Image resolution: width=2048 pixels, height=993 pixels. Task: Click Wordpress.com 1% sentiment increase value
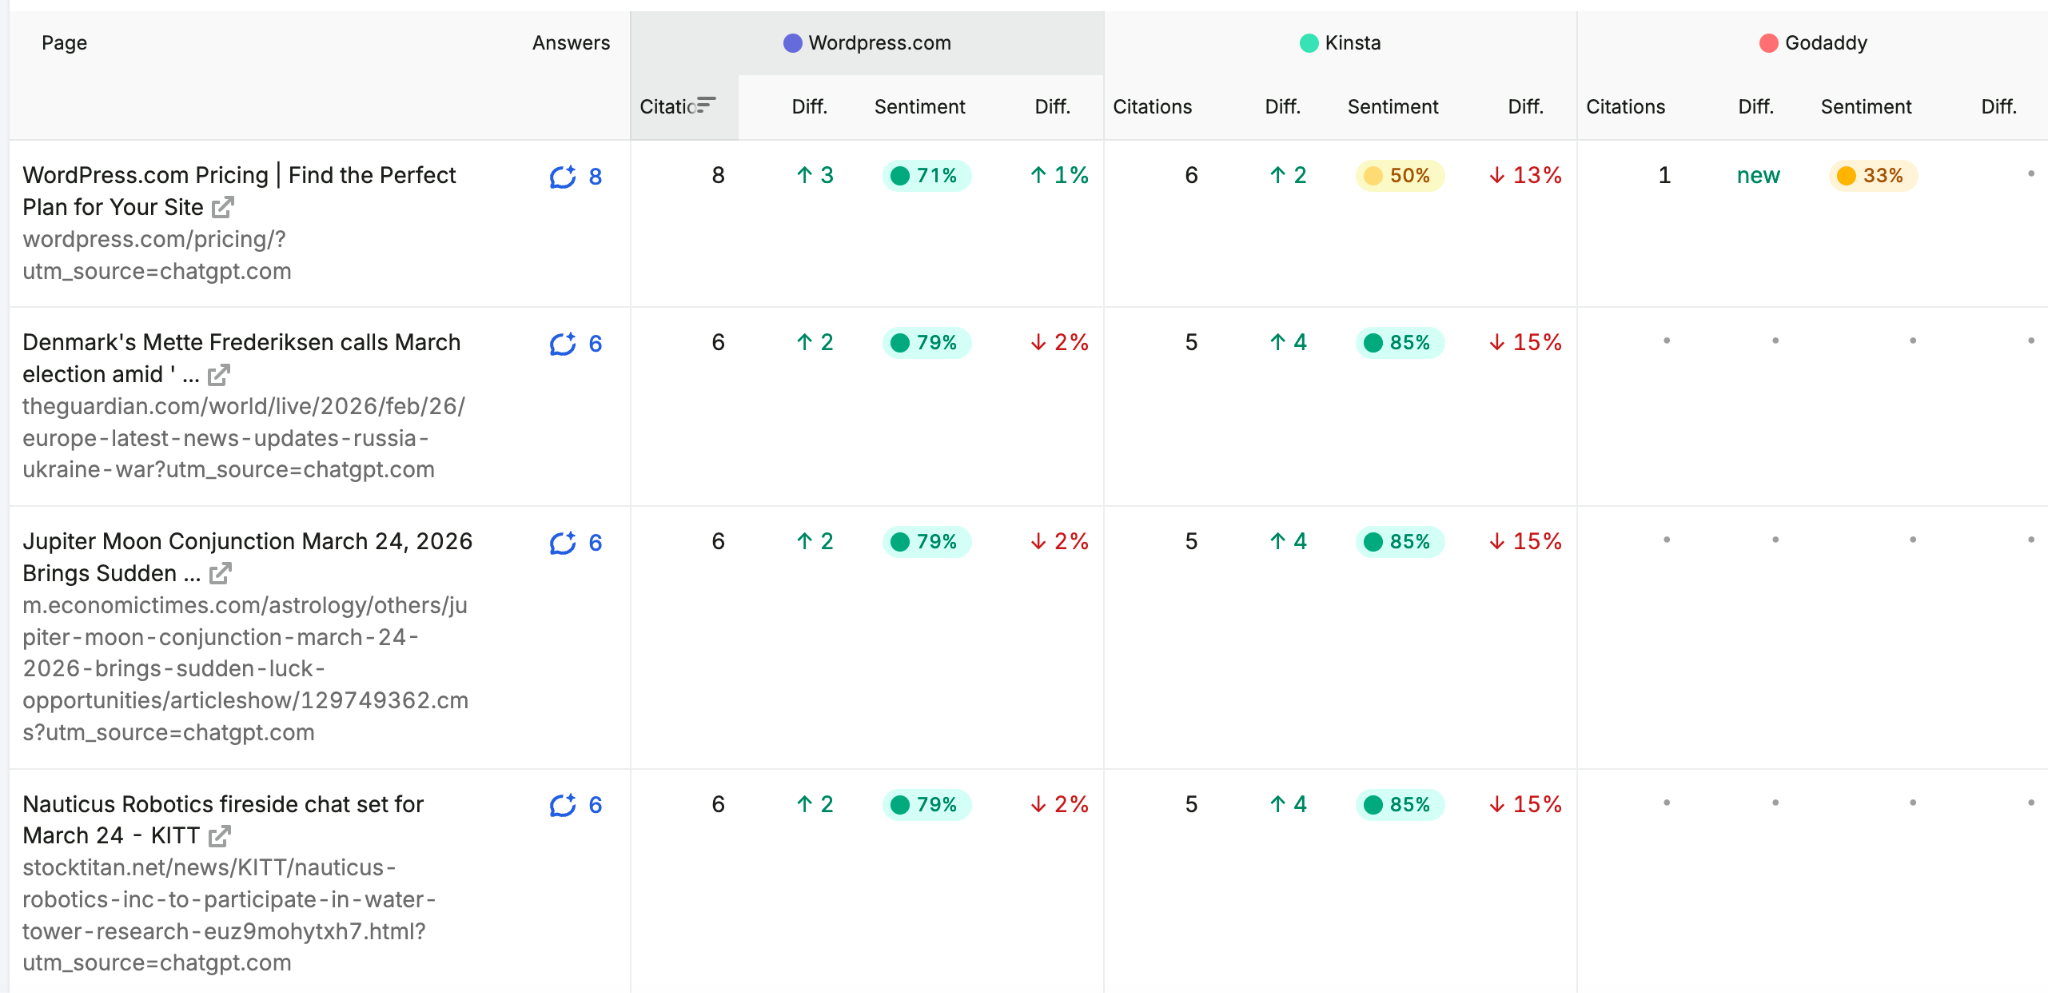(x=1059, y=176)
